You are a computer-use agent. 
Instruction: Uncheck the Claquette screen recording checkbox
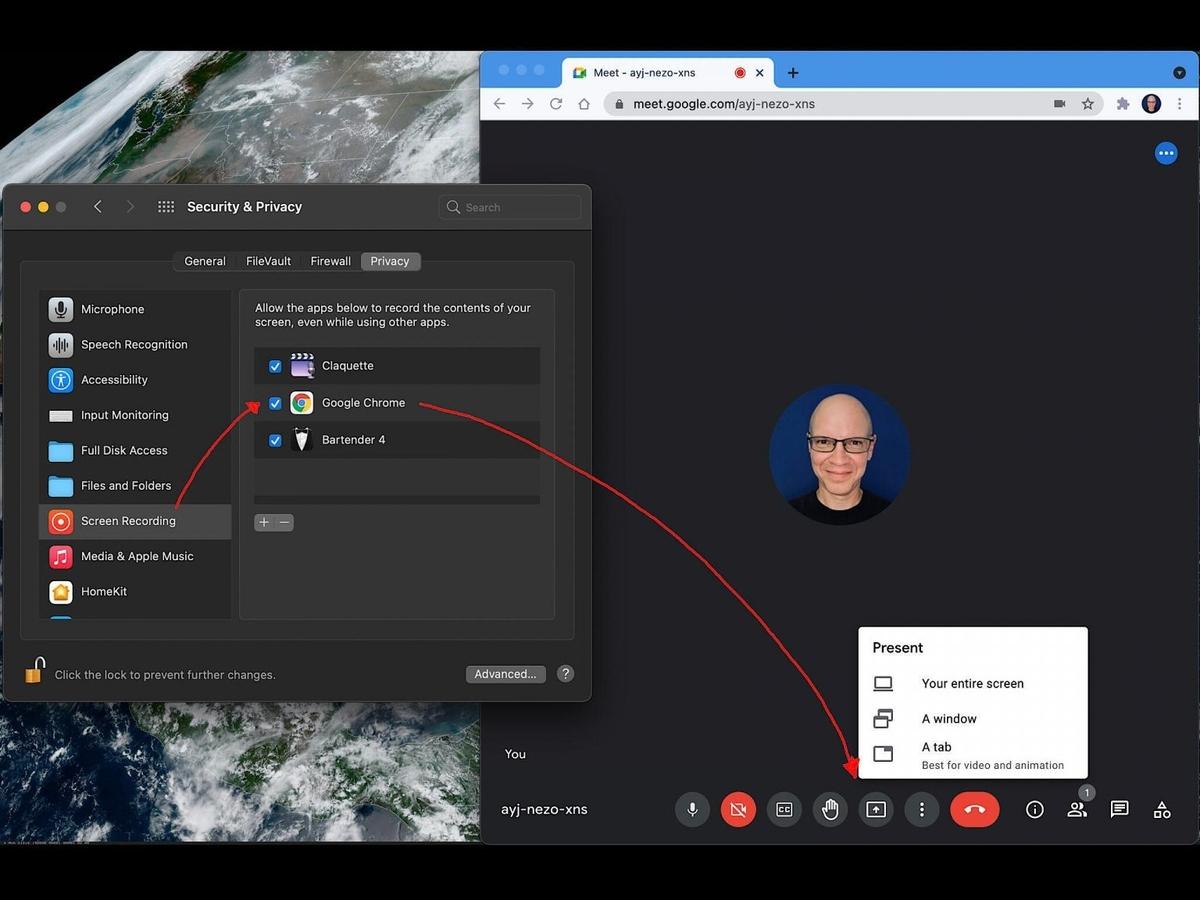click(x=275, y=367)
